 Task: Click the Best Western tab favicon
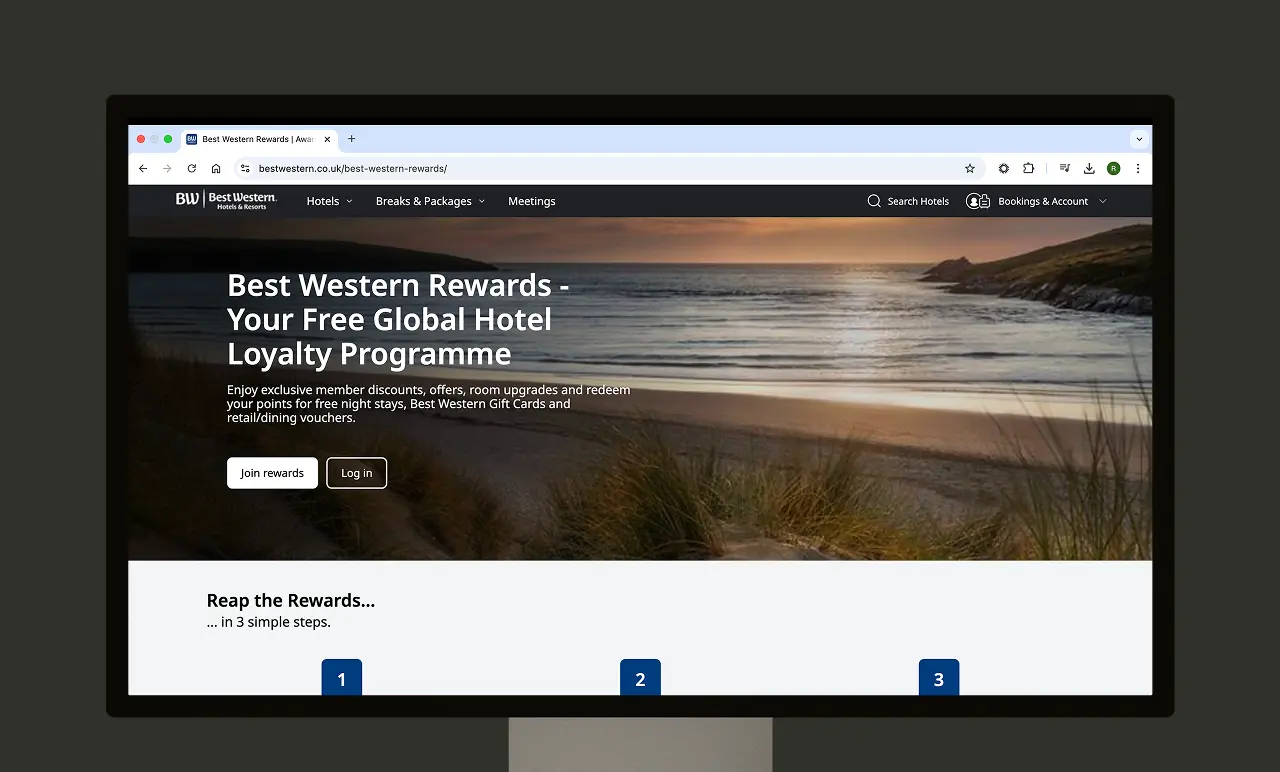tap(192, 139)
